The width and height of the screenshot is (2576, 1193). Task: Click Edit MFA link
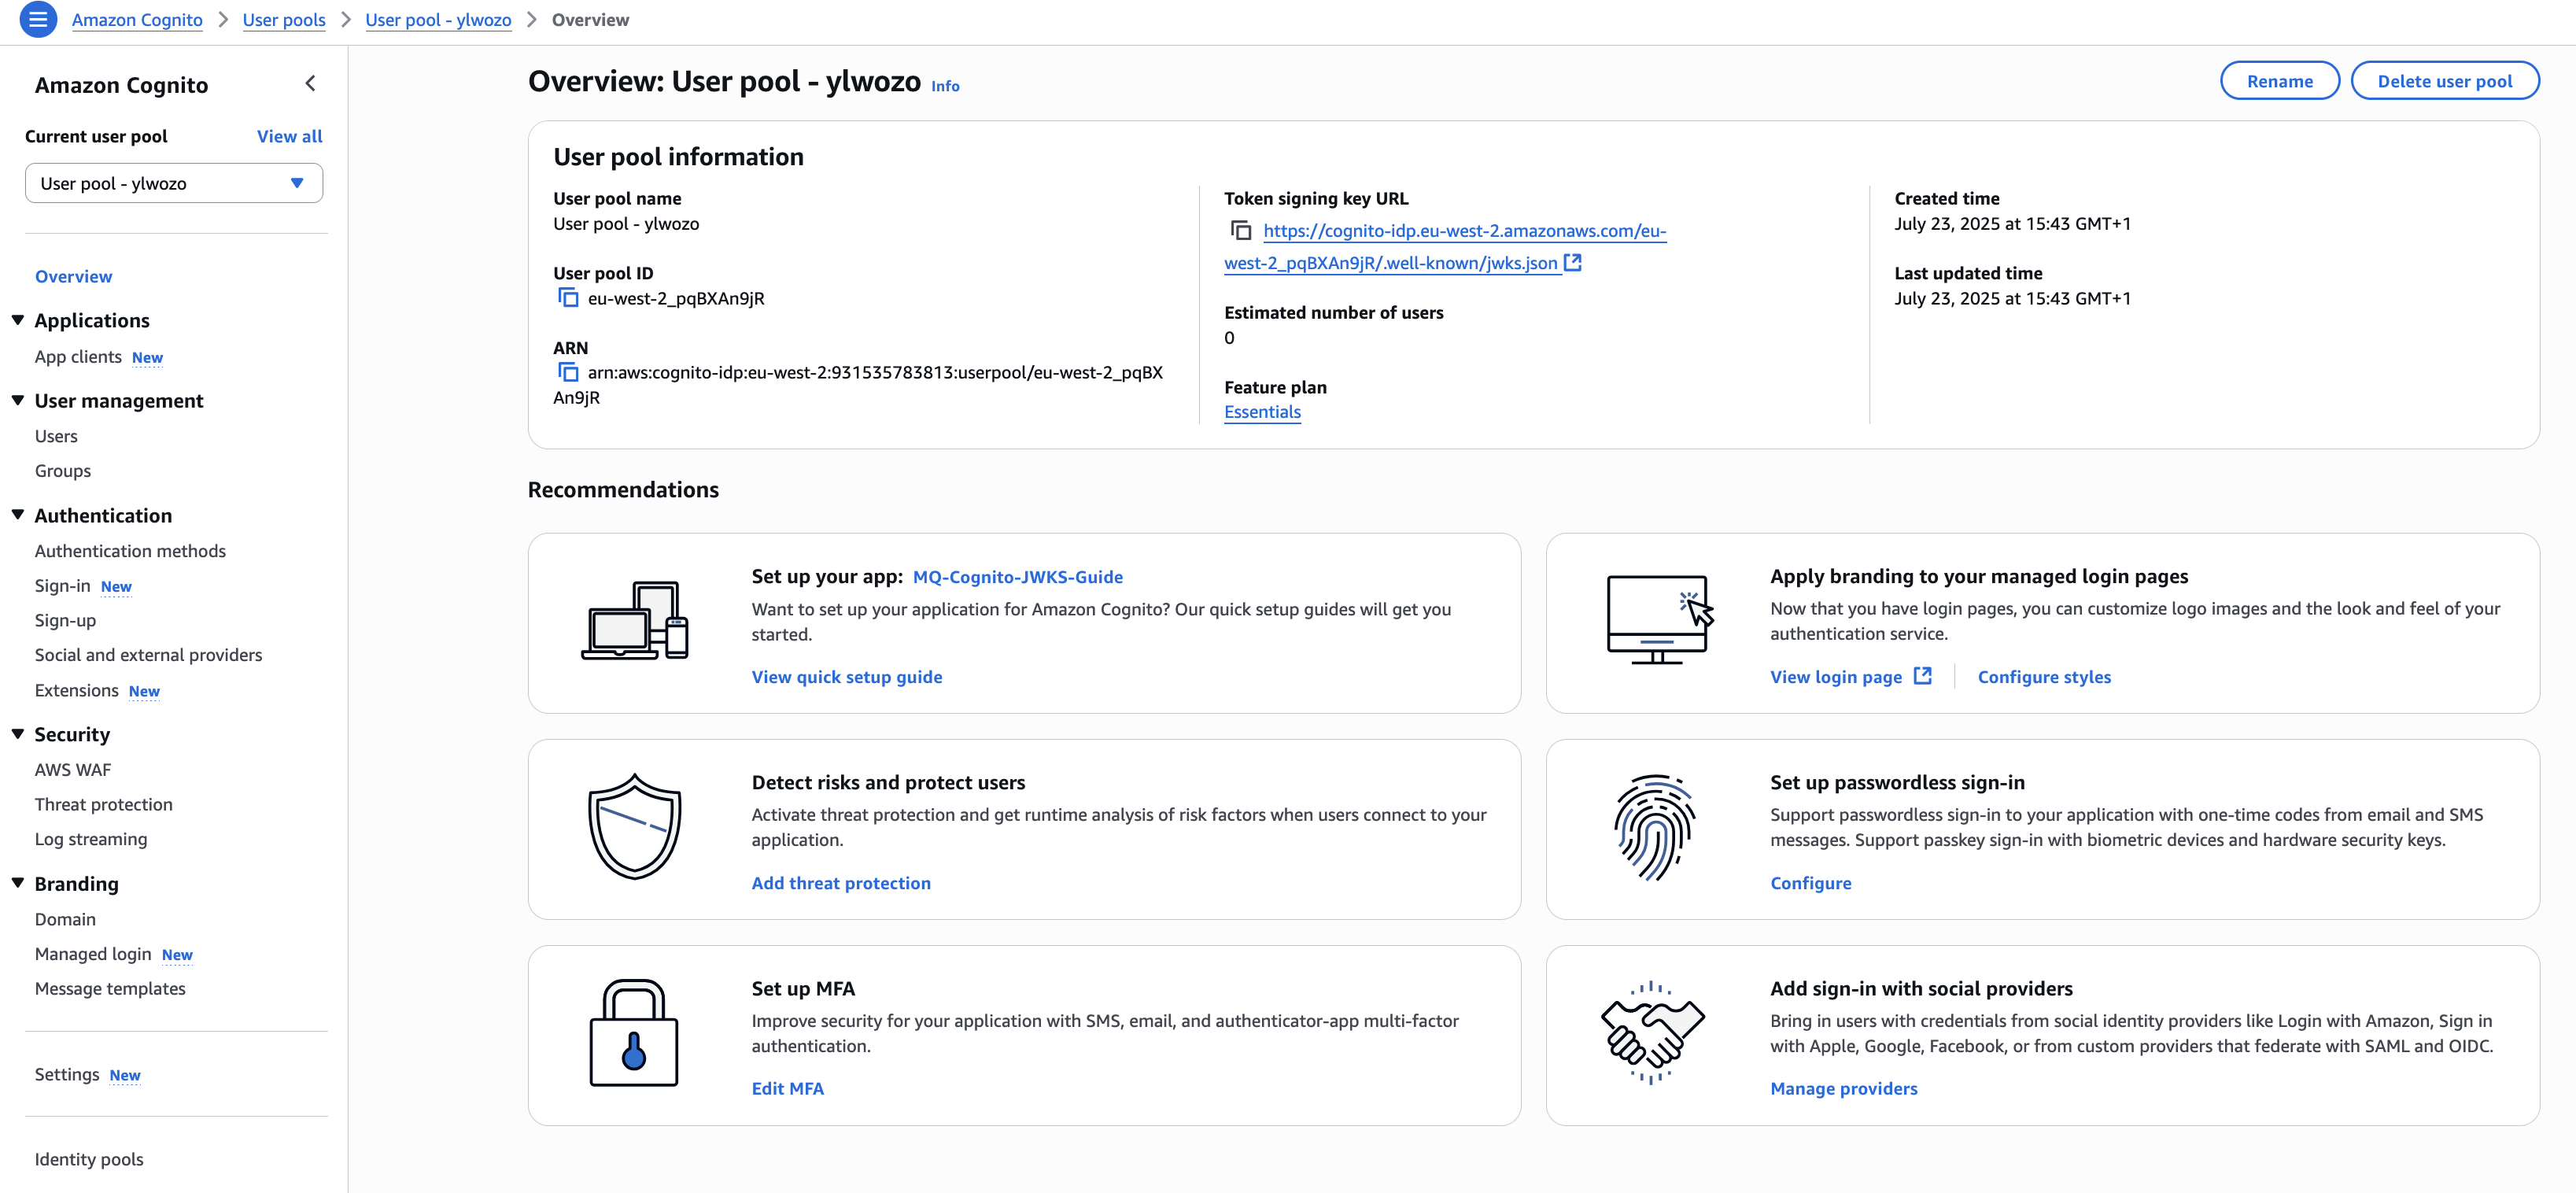pos(787,1088)
